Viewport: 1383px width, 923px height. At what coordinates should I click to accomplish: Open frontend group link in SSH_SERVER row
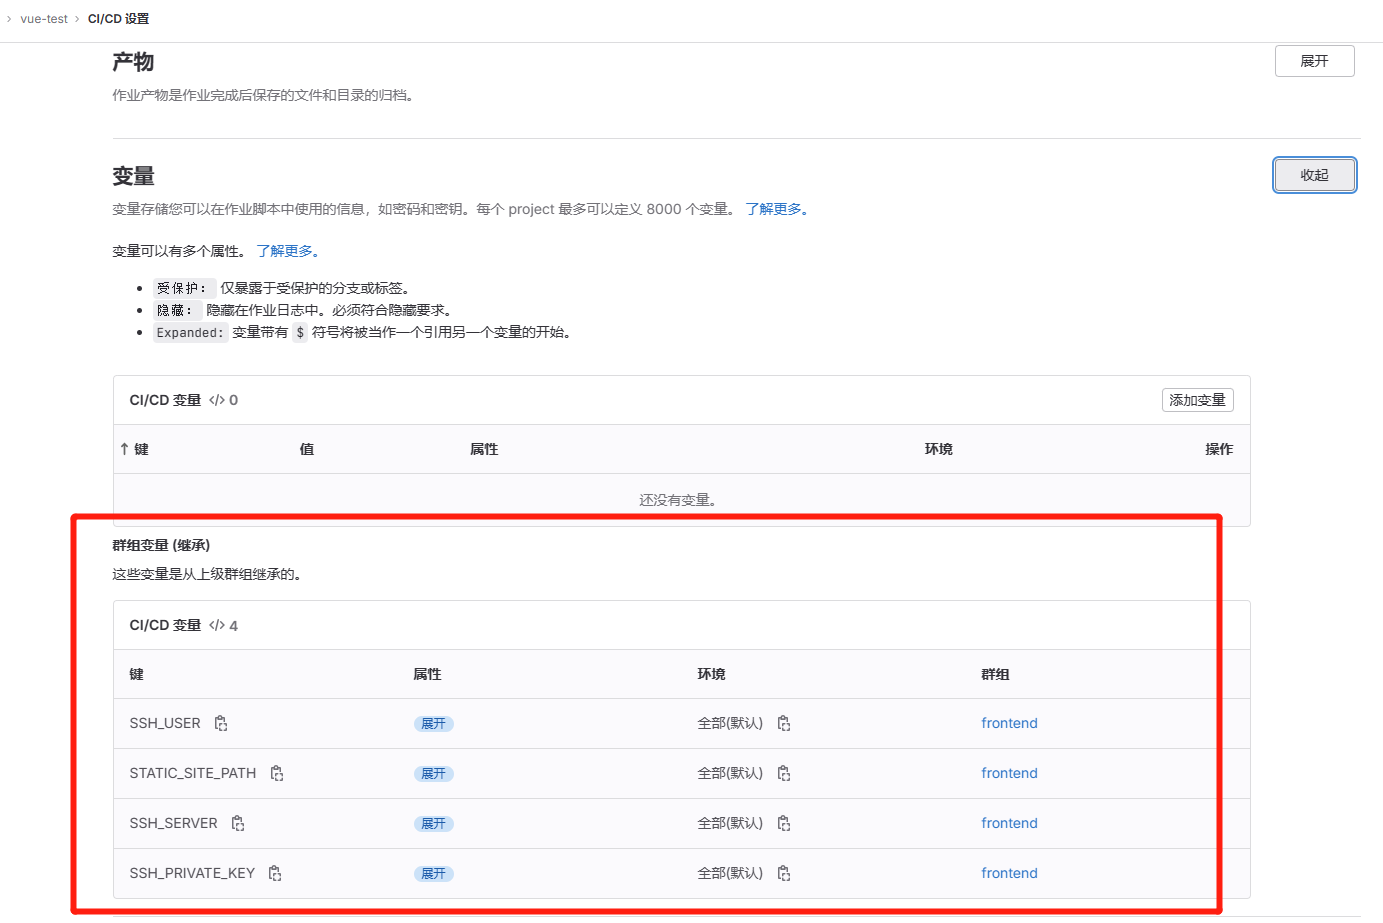tap(1009, 823)
